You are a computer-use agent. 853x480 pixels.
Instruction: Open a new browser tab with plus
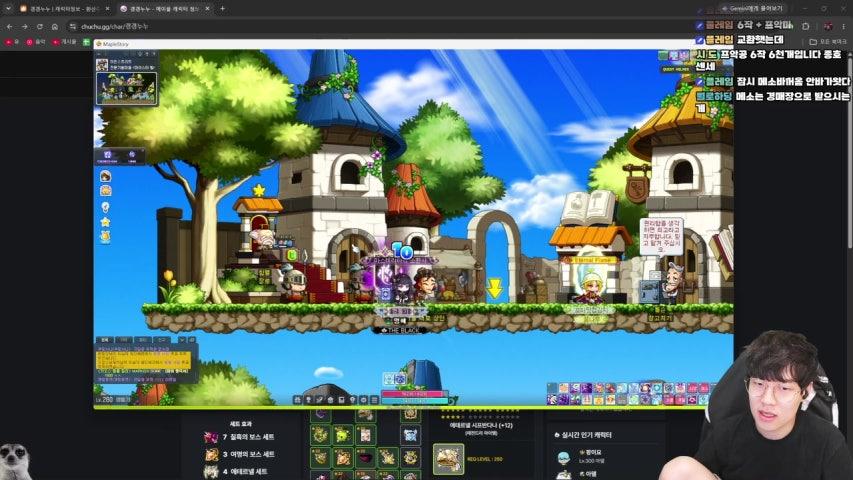[x=222, y=9]
